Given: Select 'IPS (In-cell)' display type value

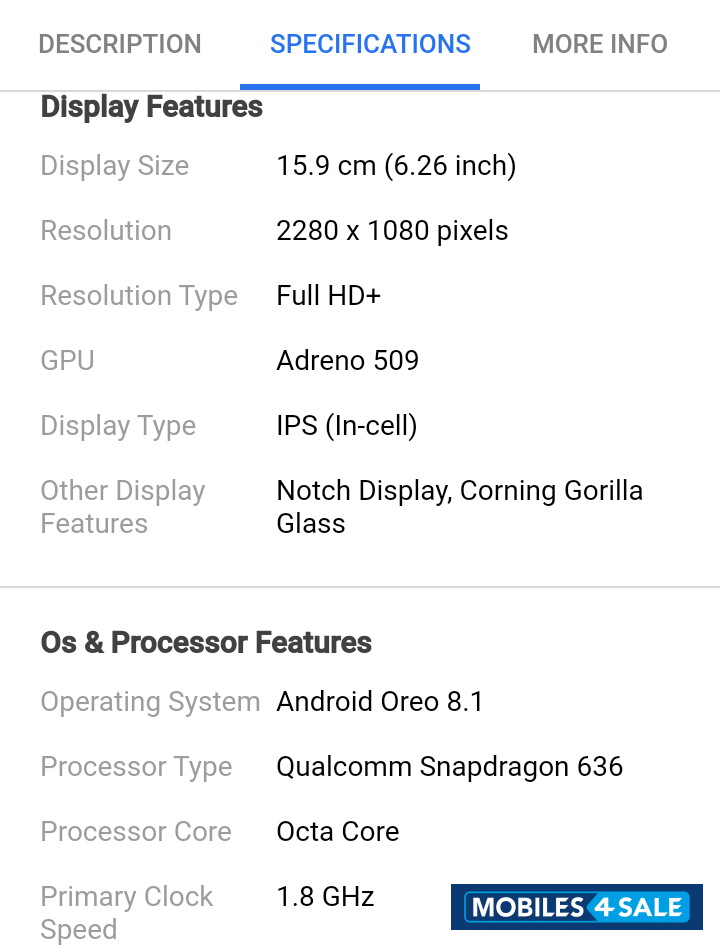Looking at the screenshot, I should coord(346,425).
